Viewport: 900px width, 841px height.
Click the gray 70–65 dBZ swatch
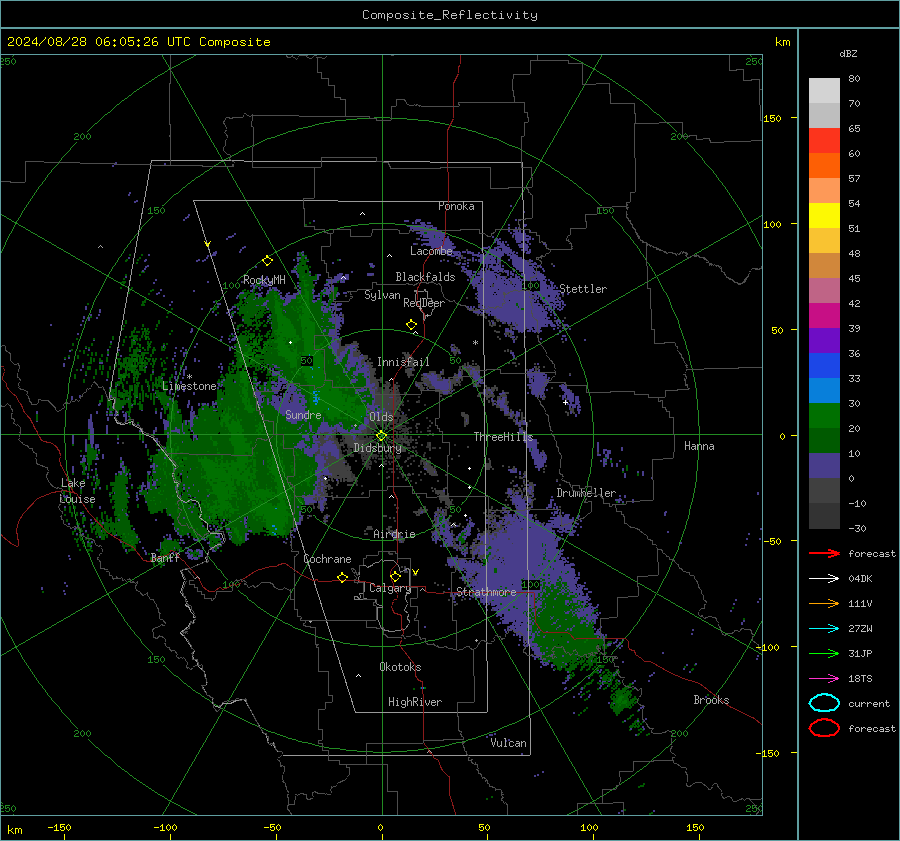pos(824,116)
